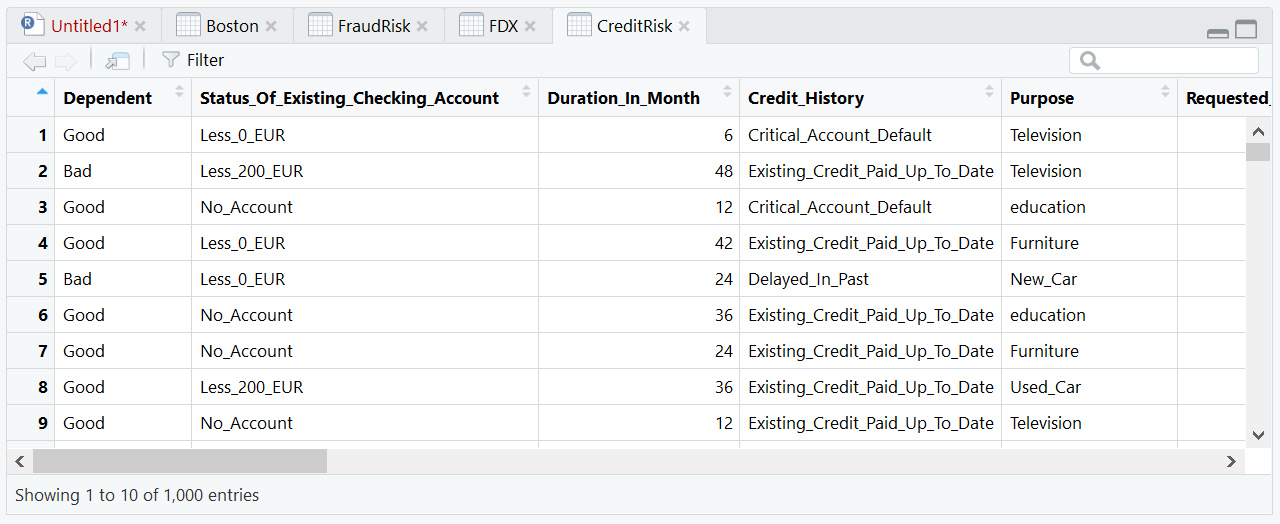Click the horizontal scrollbar right arrow

(1231, 461)
